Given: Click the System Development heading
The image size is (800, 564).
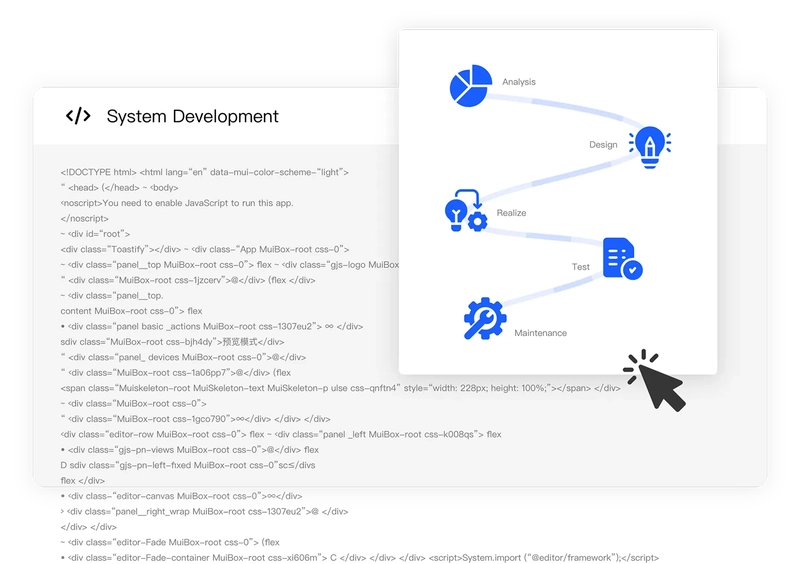Looking at the screenshot, I should tap(192, 116).
